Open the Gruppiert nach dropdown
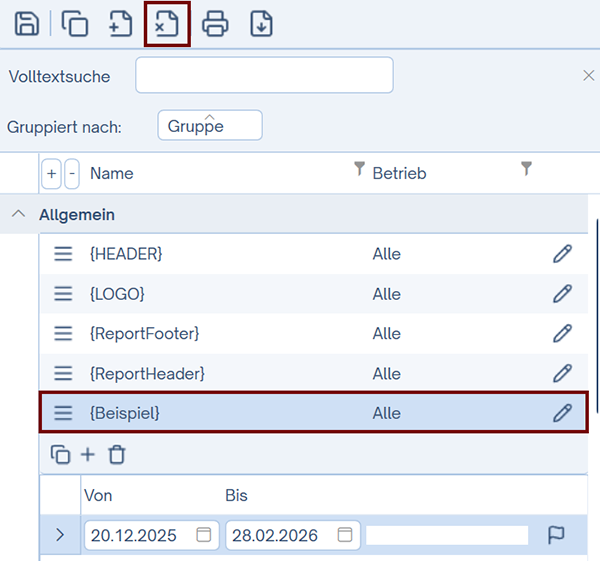 pyautogui.click(x=209, y=126)
